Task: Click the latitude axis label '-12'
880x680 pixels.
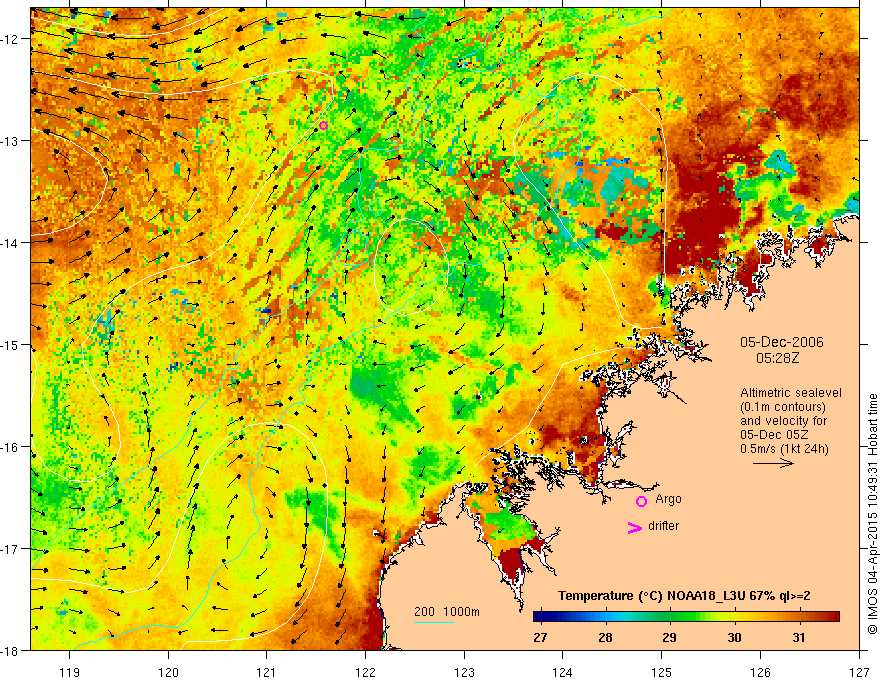Action: click(x=11, y=39)
